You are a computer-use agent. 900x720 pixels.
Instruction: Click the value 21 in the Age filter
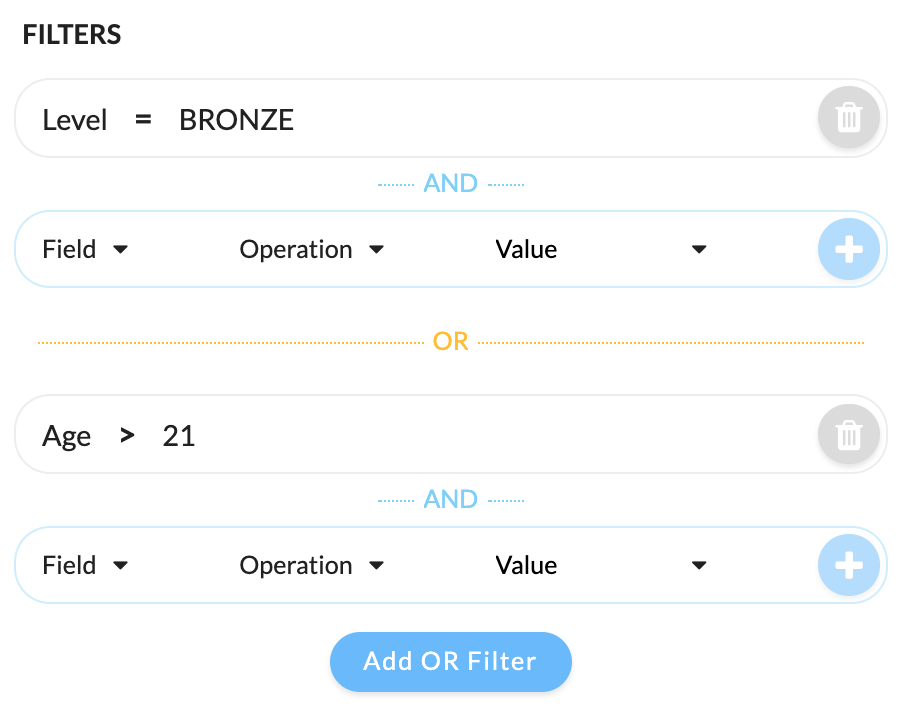click(179, 436)
